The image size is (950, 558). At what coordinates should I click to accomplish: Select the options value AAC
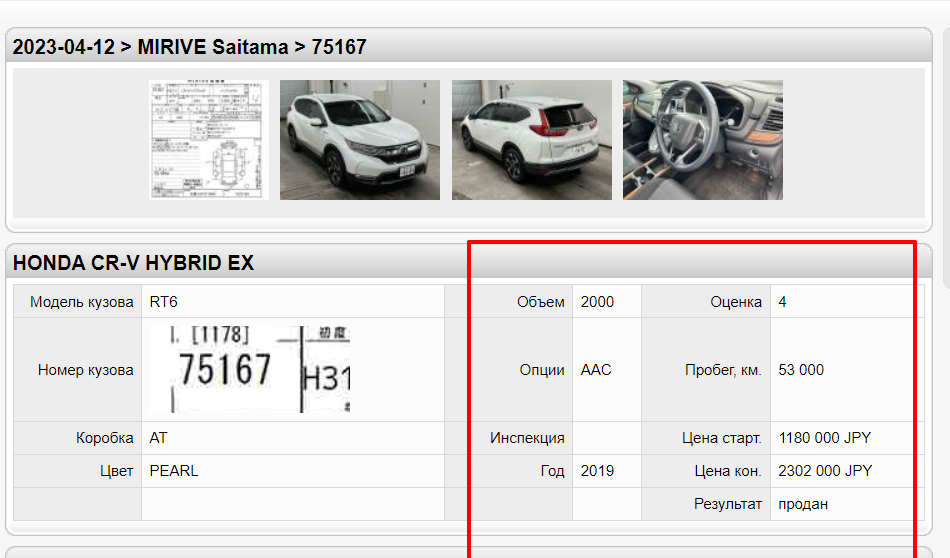596,370
